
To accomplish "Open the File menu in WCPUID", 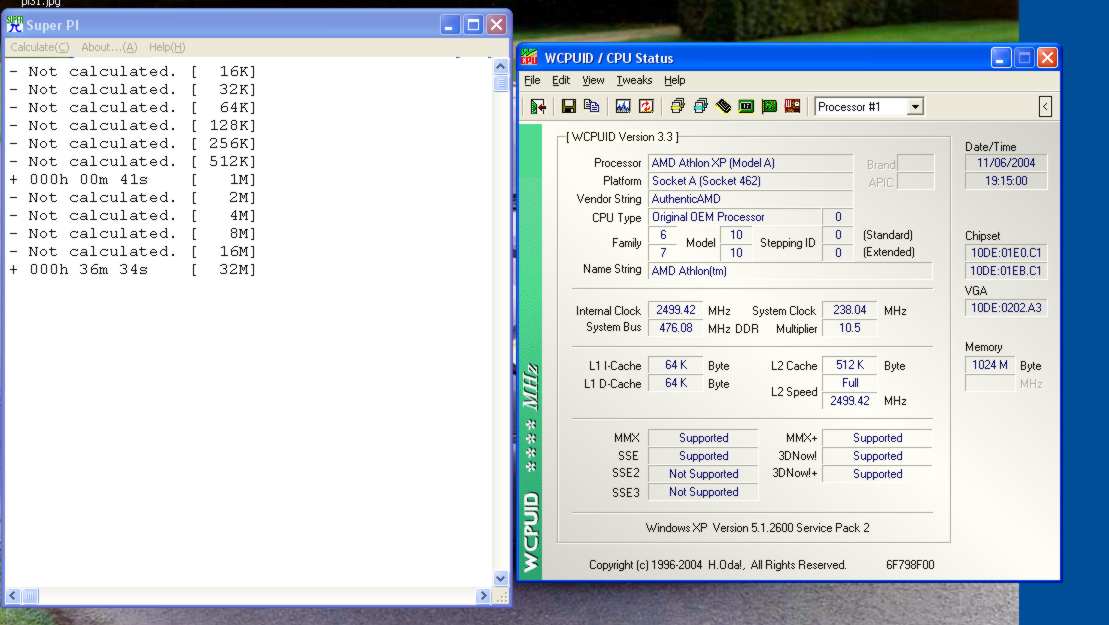I will 532,81.
